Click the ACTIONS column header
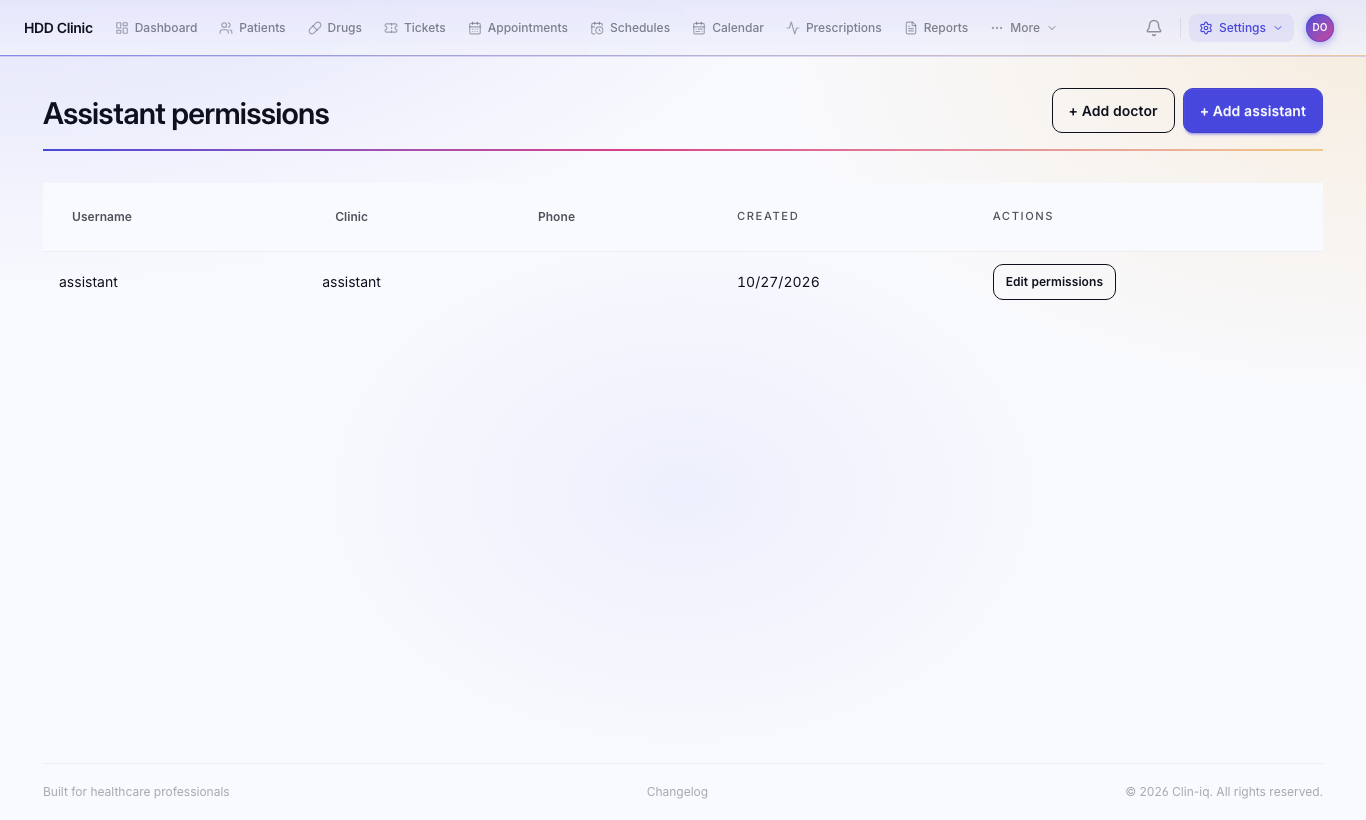 coord(1023,216)
